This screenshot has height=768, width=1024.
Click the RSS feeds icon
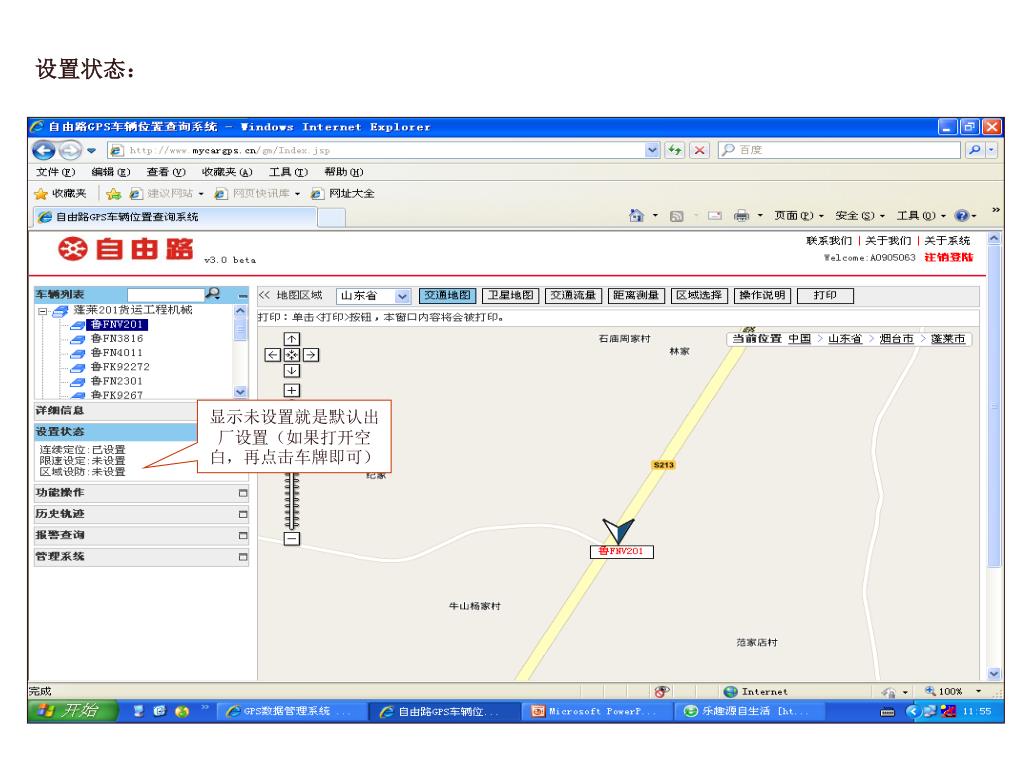(677, 216)
